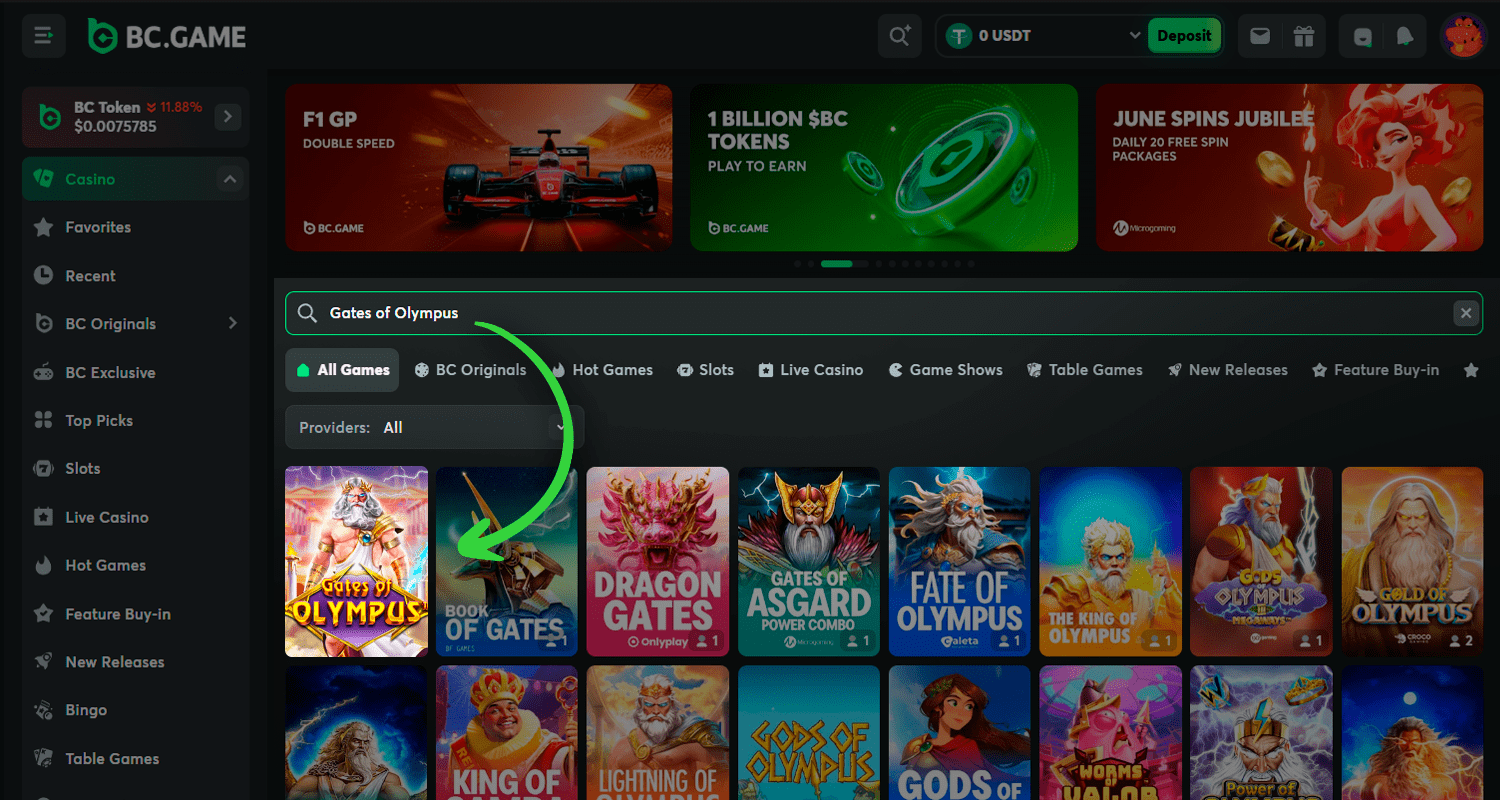Open Hot Games flame icon in sidebar
This screenshot has height=800, width=1500.
(x=43, y=566)
